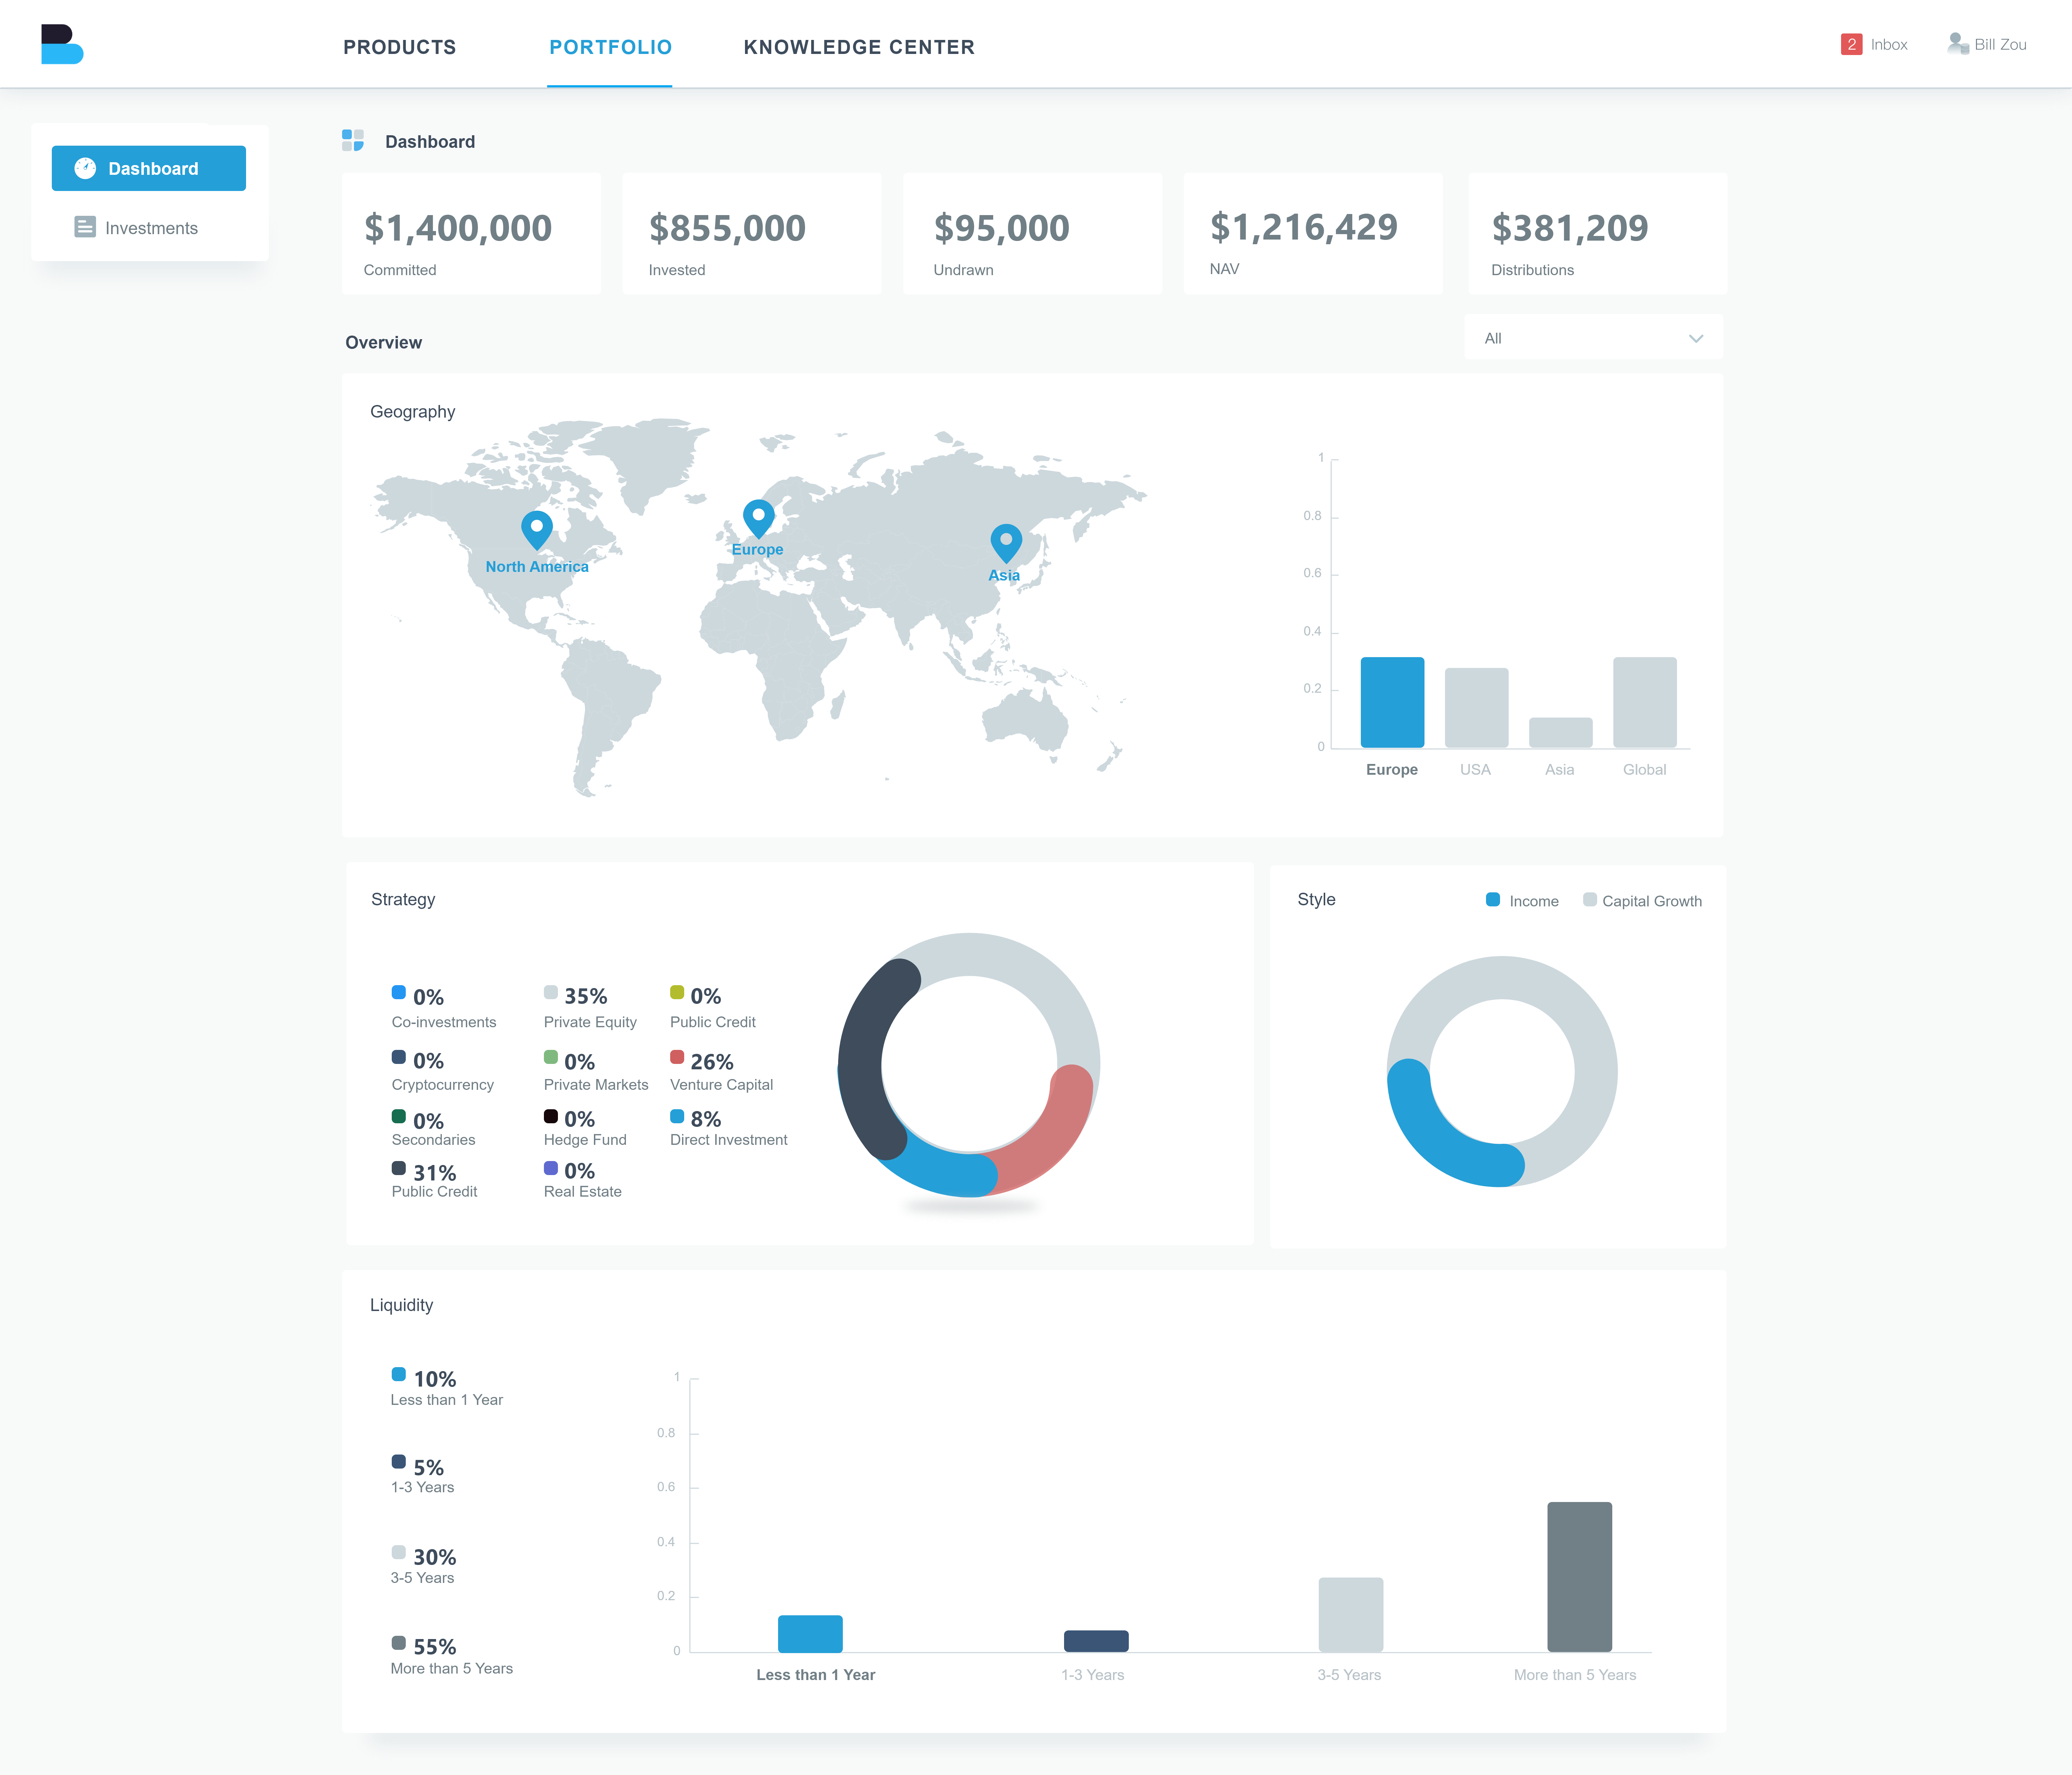Click the company logo icon
2072x1775 pixels.
click(x=62, y=44)
